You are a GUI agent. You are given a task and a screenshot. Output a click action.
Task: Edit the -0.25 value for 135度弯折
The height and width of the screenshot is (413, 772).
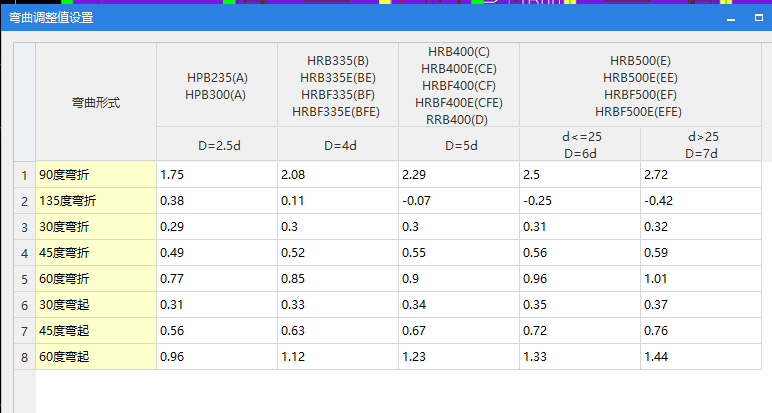[x=580, y=201]
